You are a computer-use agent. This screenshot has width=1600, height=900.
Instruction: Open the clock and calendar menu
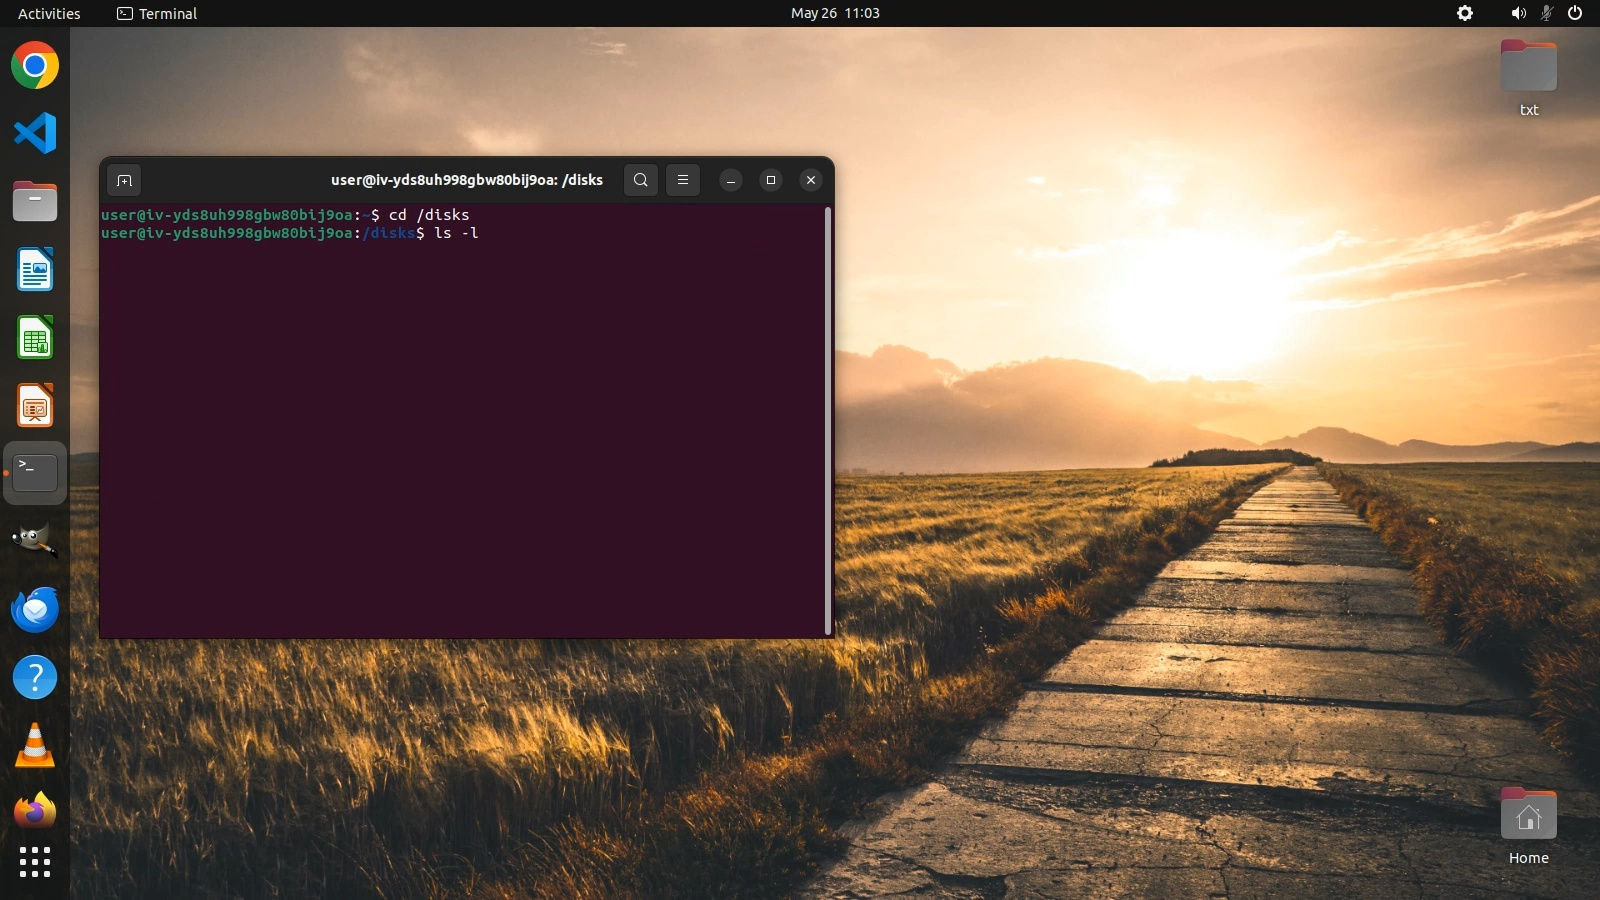coord(835,13)
